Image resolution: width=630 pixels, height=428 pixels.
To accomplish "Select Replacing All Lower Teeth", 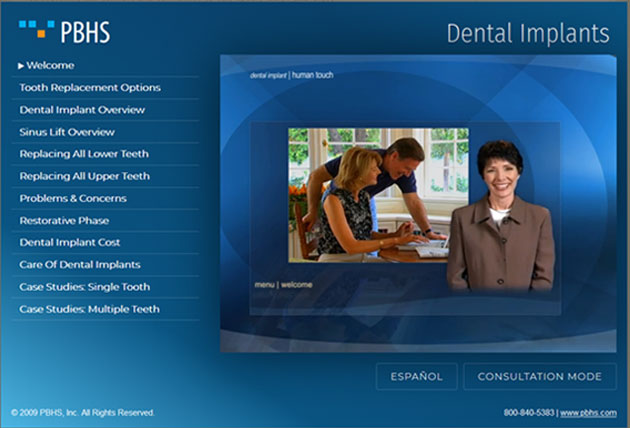I will point(84,154).
